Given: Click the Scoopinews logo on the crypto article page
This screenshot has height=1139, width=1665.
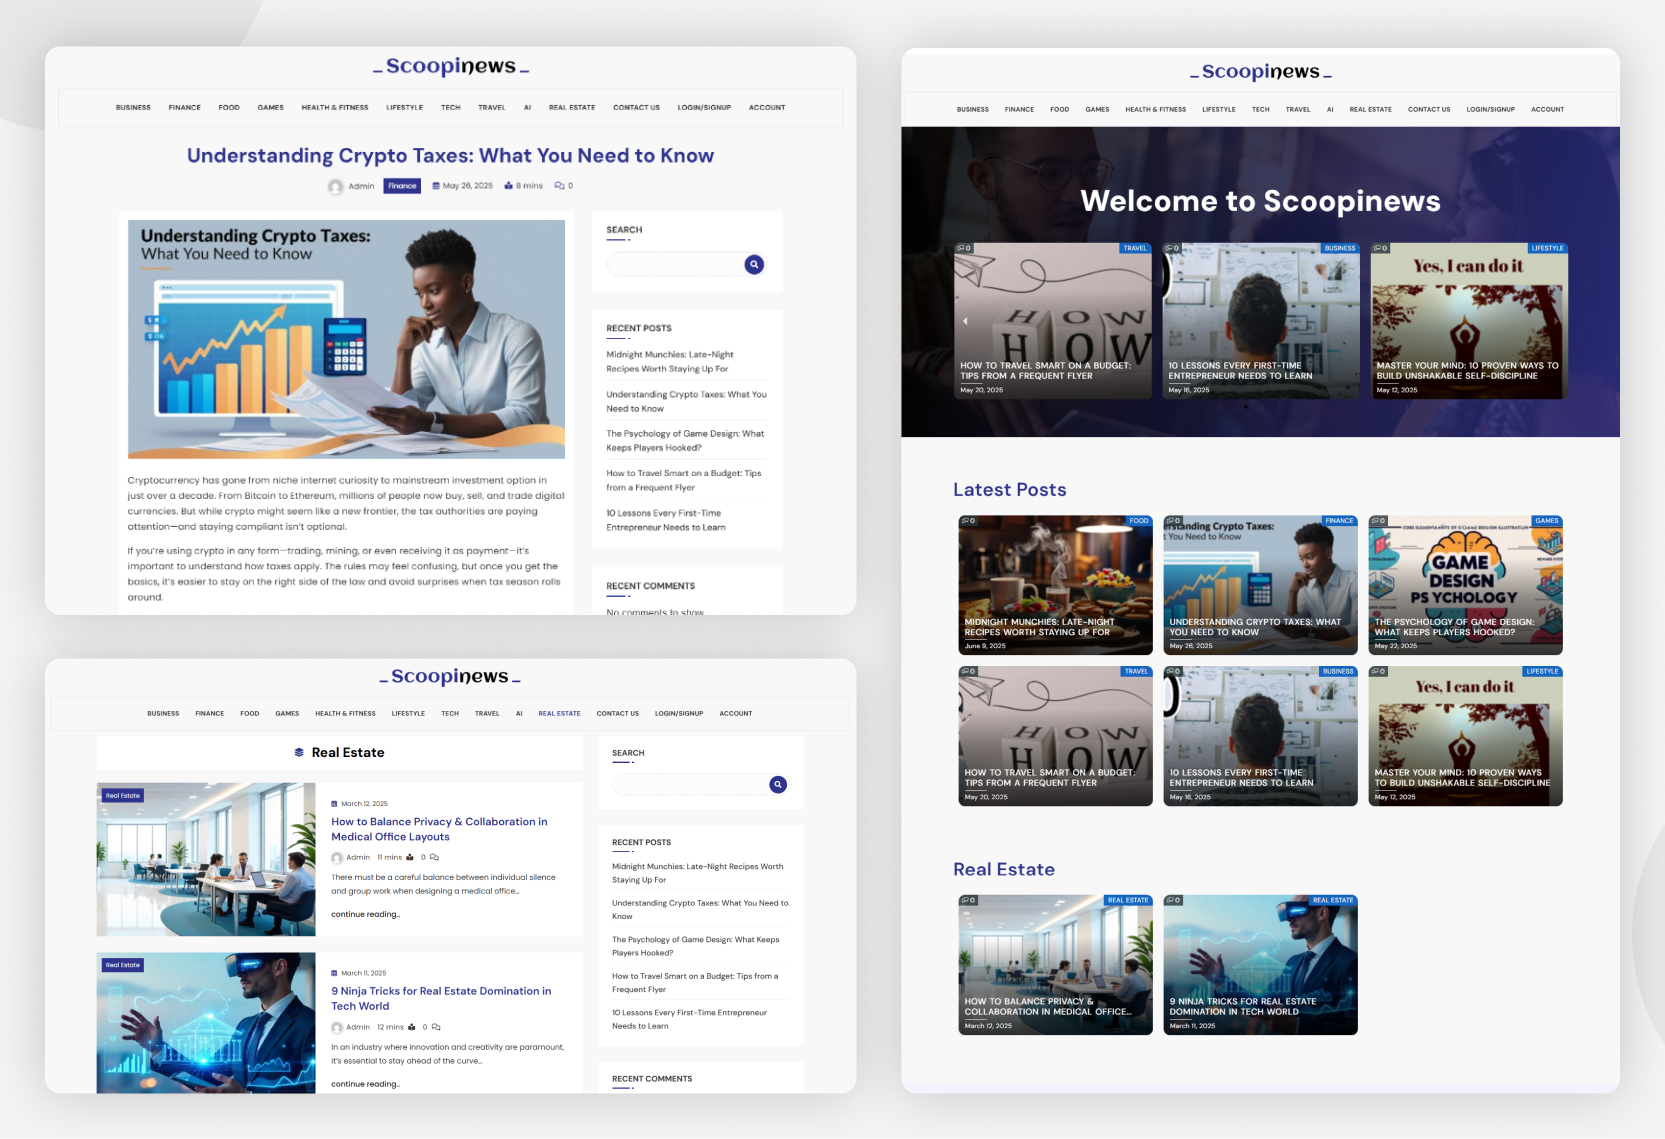Looking at the screenshot, I should click(451, 66).
